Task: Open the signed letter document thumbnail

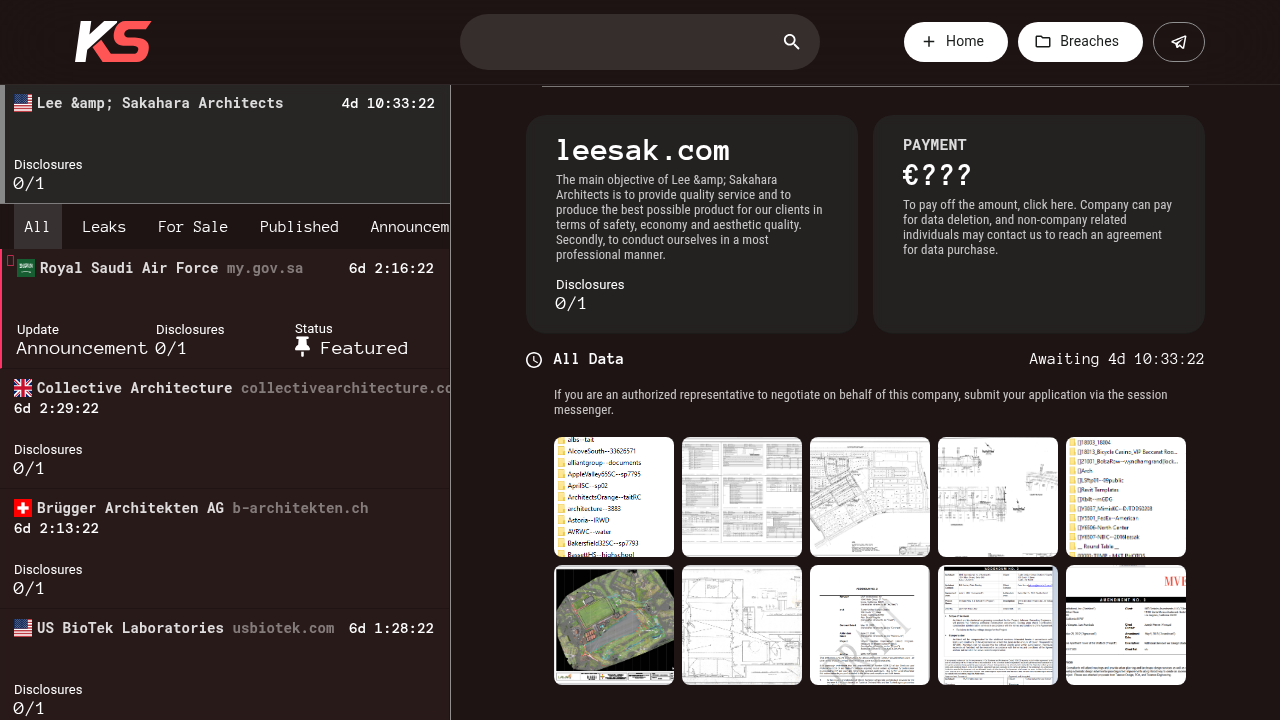Action: coord(870,625)
